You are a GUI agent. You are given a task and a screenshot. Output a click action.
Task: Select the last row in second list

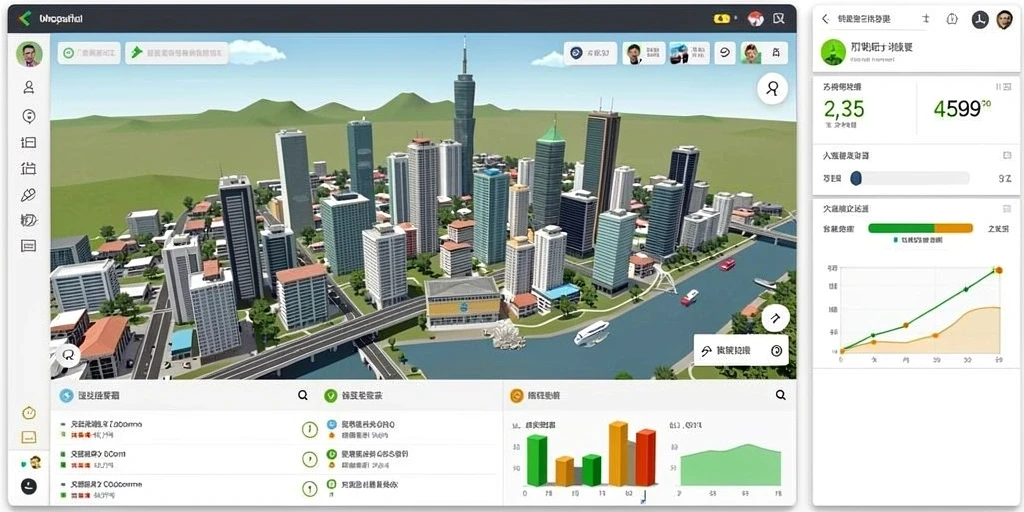(x=410, y=488)
